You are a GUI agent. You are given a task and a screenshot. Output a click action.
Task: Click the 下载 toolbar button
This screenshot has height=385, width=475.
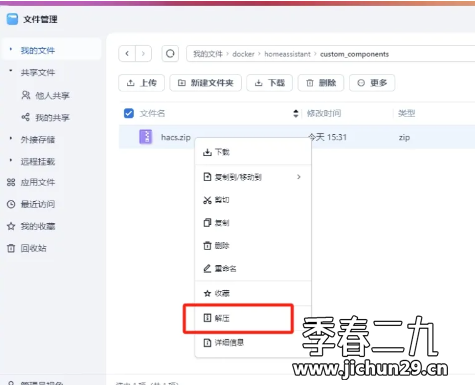269,83
